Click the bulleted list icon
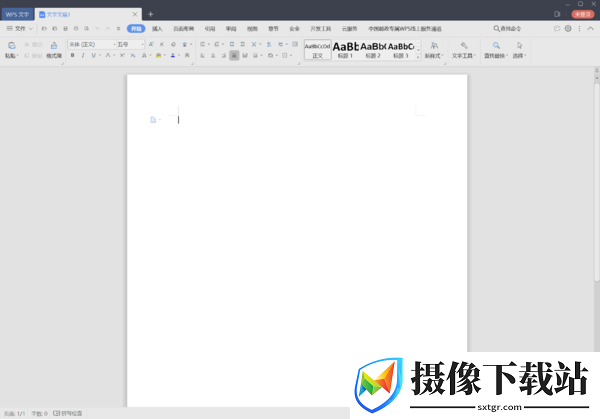 click(x=203, y=44)
